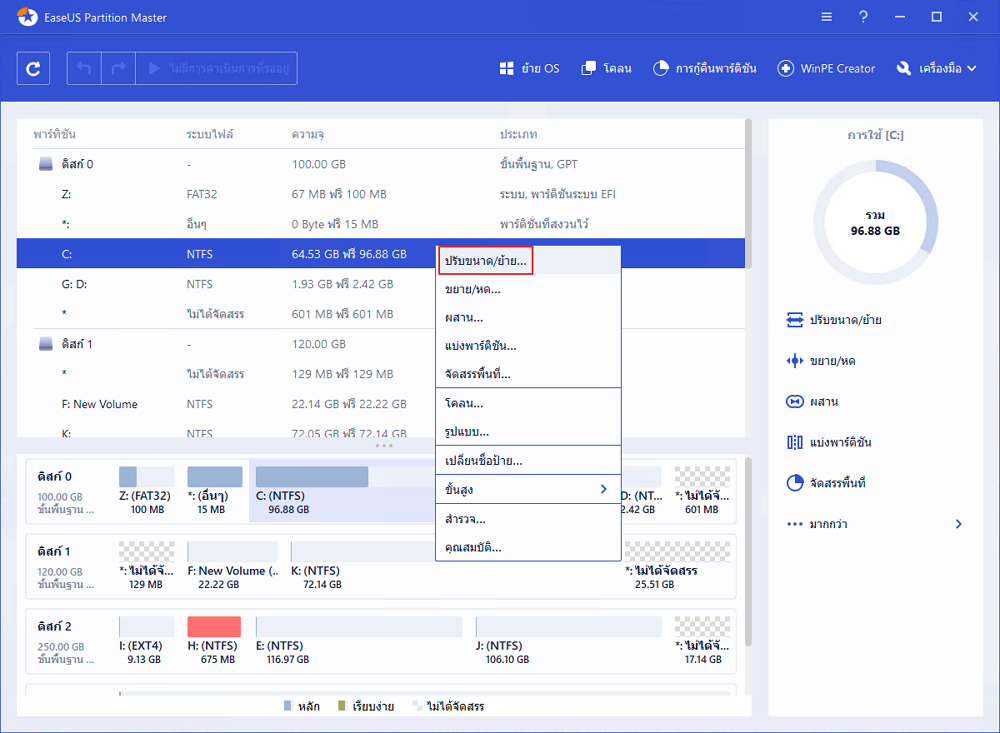Screen dimensions: 1000x733
Task: Select J: (NTFS) 106.10 GB block
Action: (x=568, y=640)
